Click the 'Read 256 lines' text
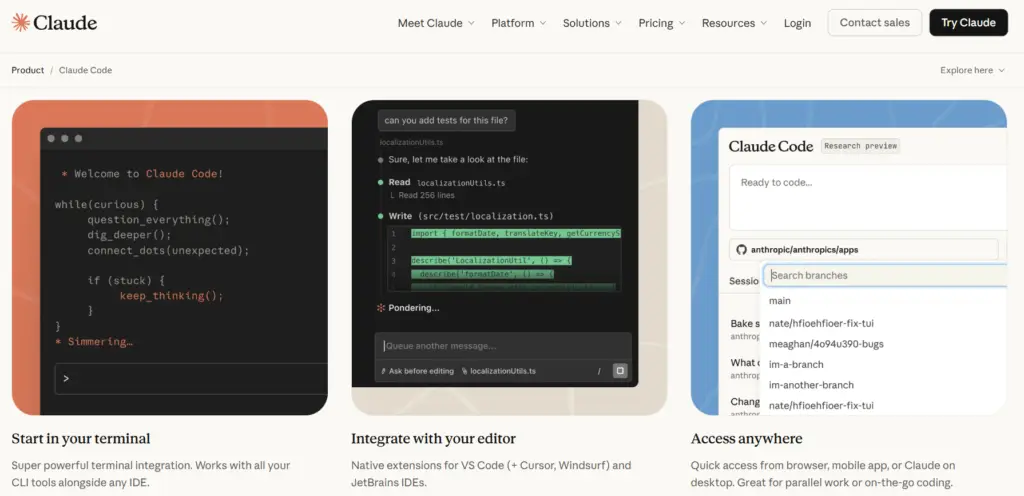1024x496 pixels. click(x=426, y=195)
